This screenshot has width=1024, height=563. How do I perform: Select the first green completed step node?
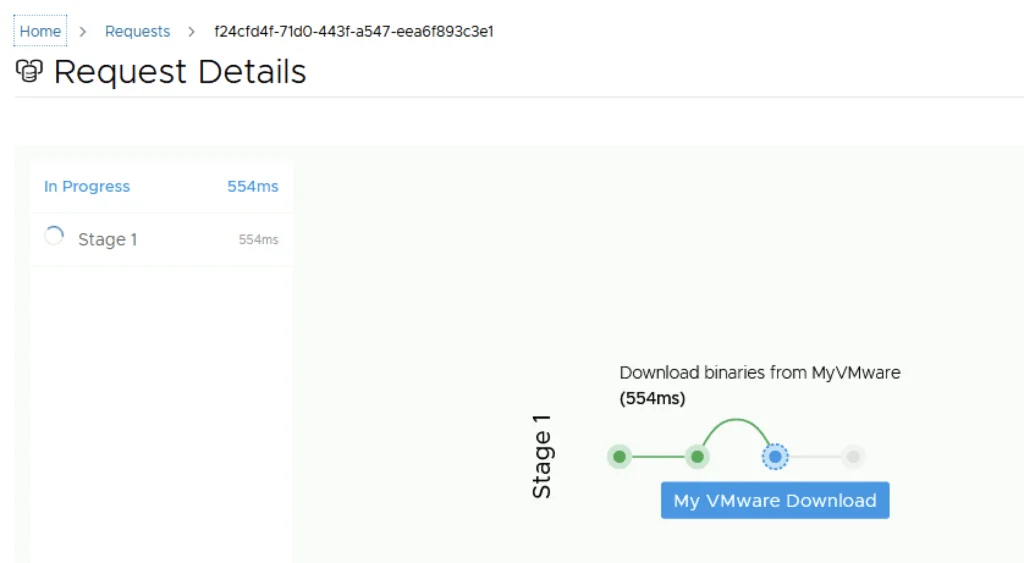coord(619,457)
